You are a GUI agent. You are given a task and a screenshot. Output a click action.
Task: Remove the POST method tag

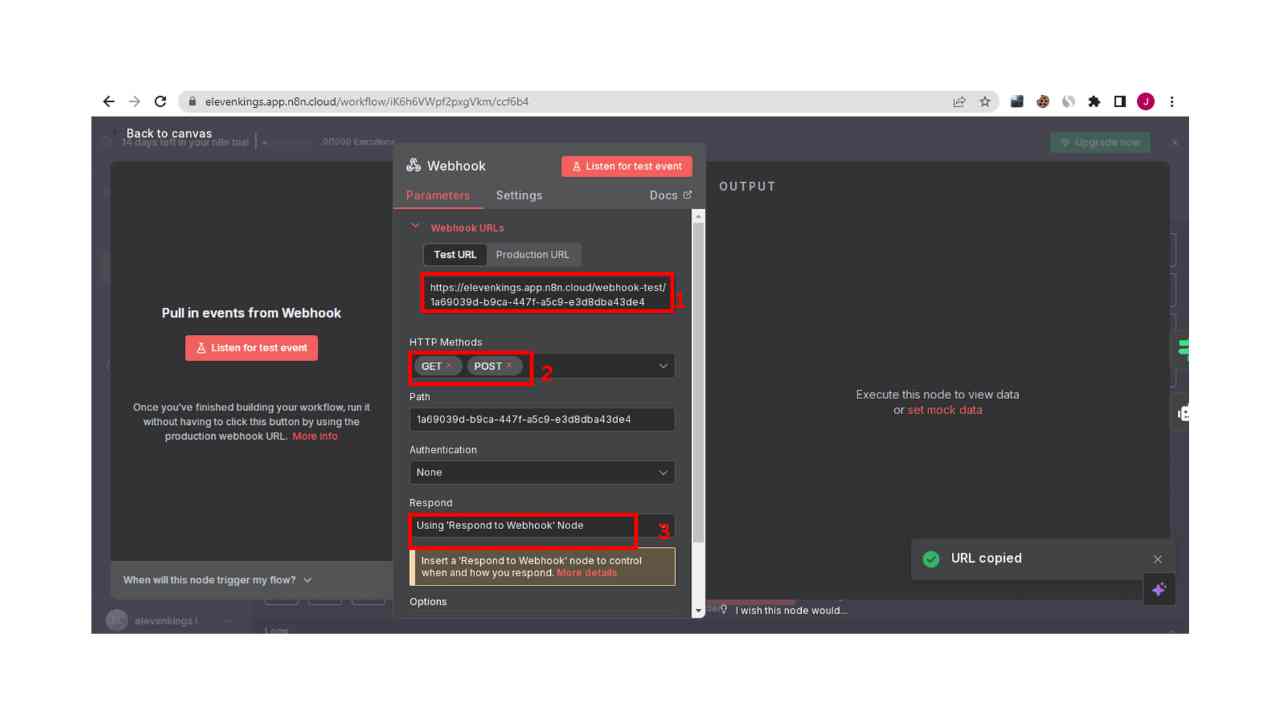coord(509,366)
